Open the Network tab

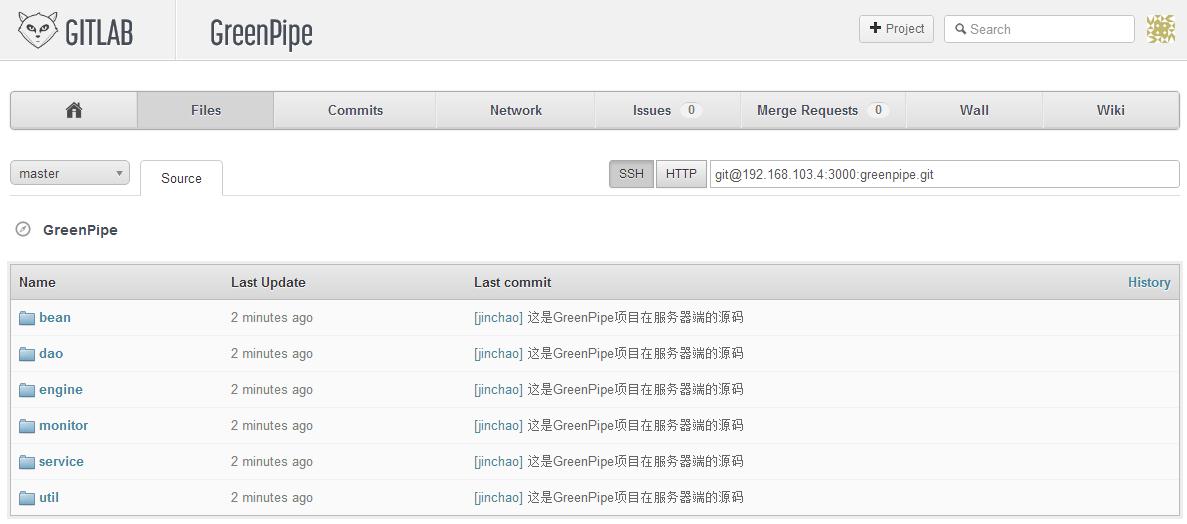(x=516, y=111)
